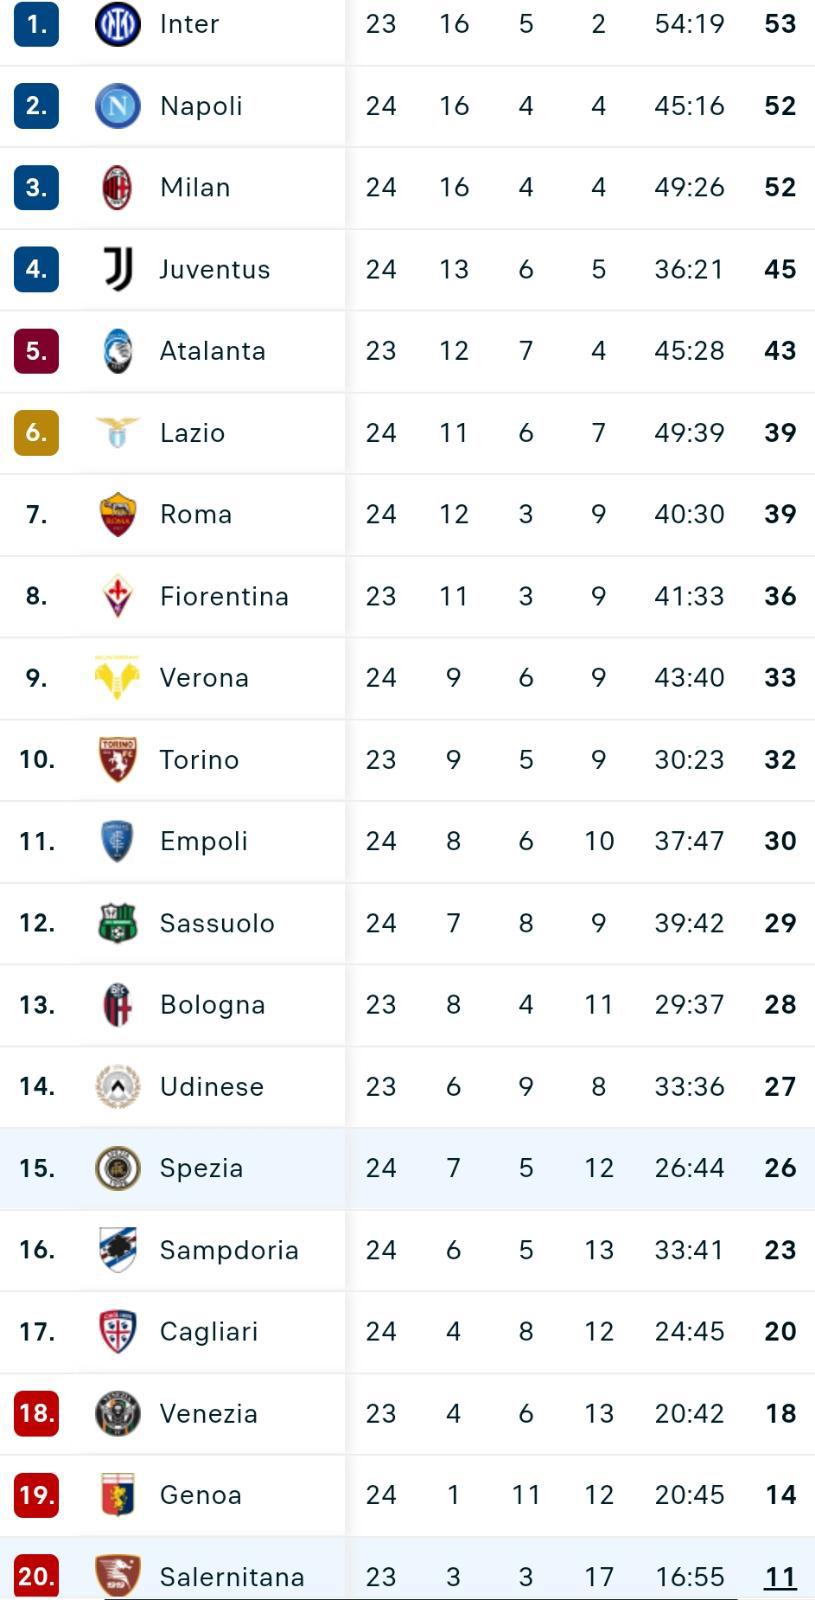Select the Spezia team name
The width and height of the screenshot is (815, 1600).
pyautogui.click(x=201, y=1168)
